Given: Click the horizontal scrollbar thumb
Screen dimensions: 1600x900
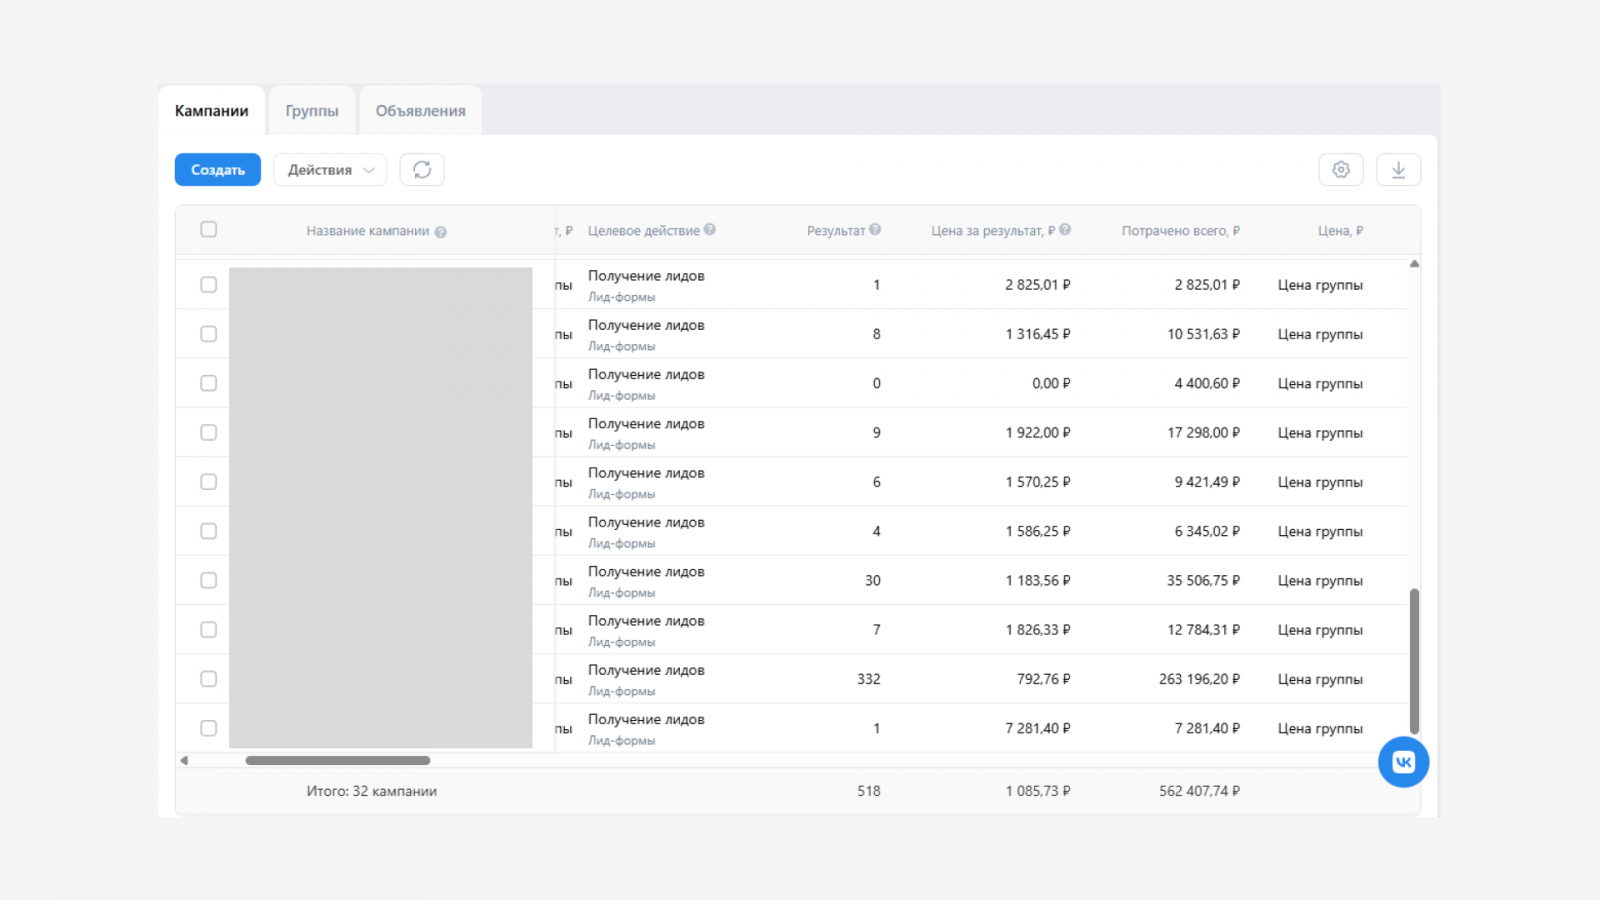Looking at the screenshot, I should pos(338,761).
